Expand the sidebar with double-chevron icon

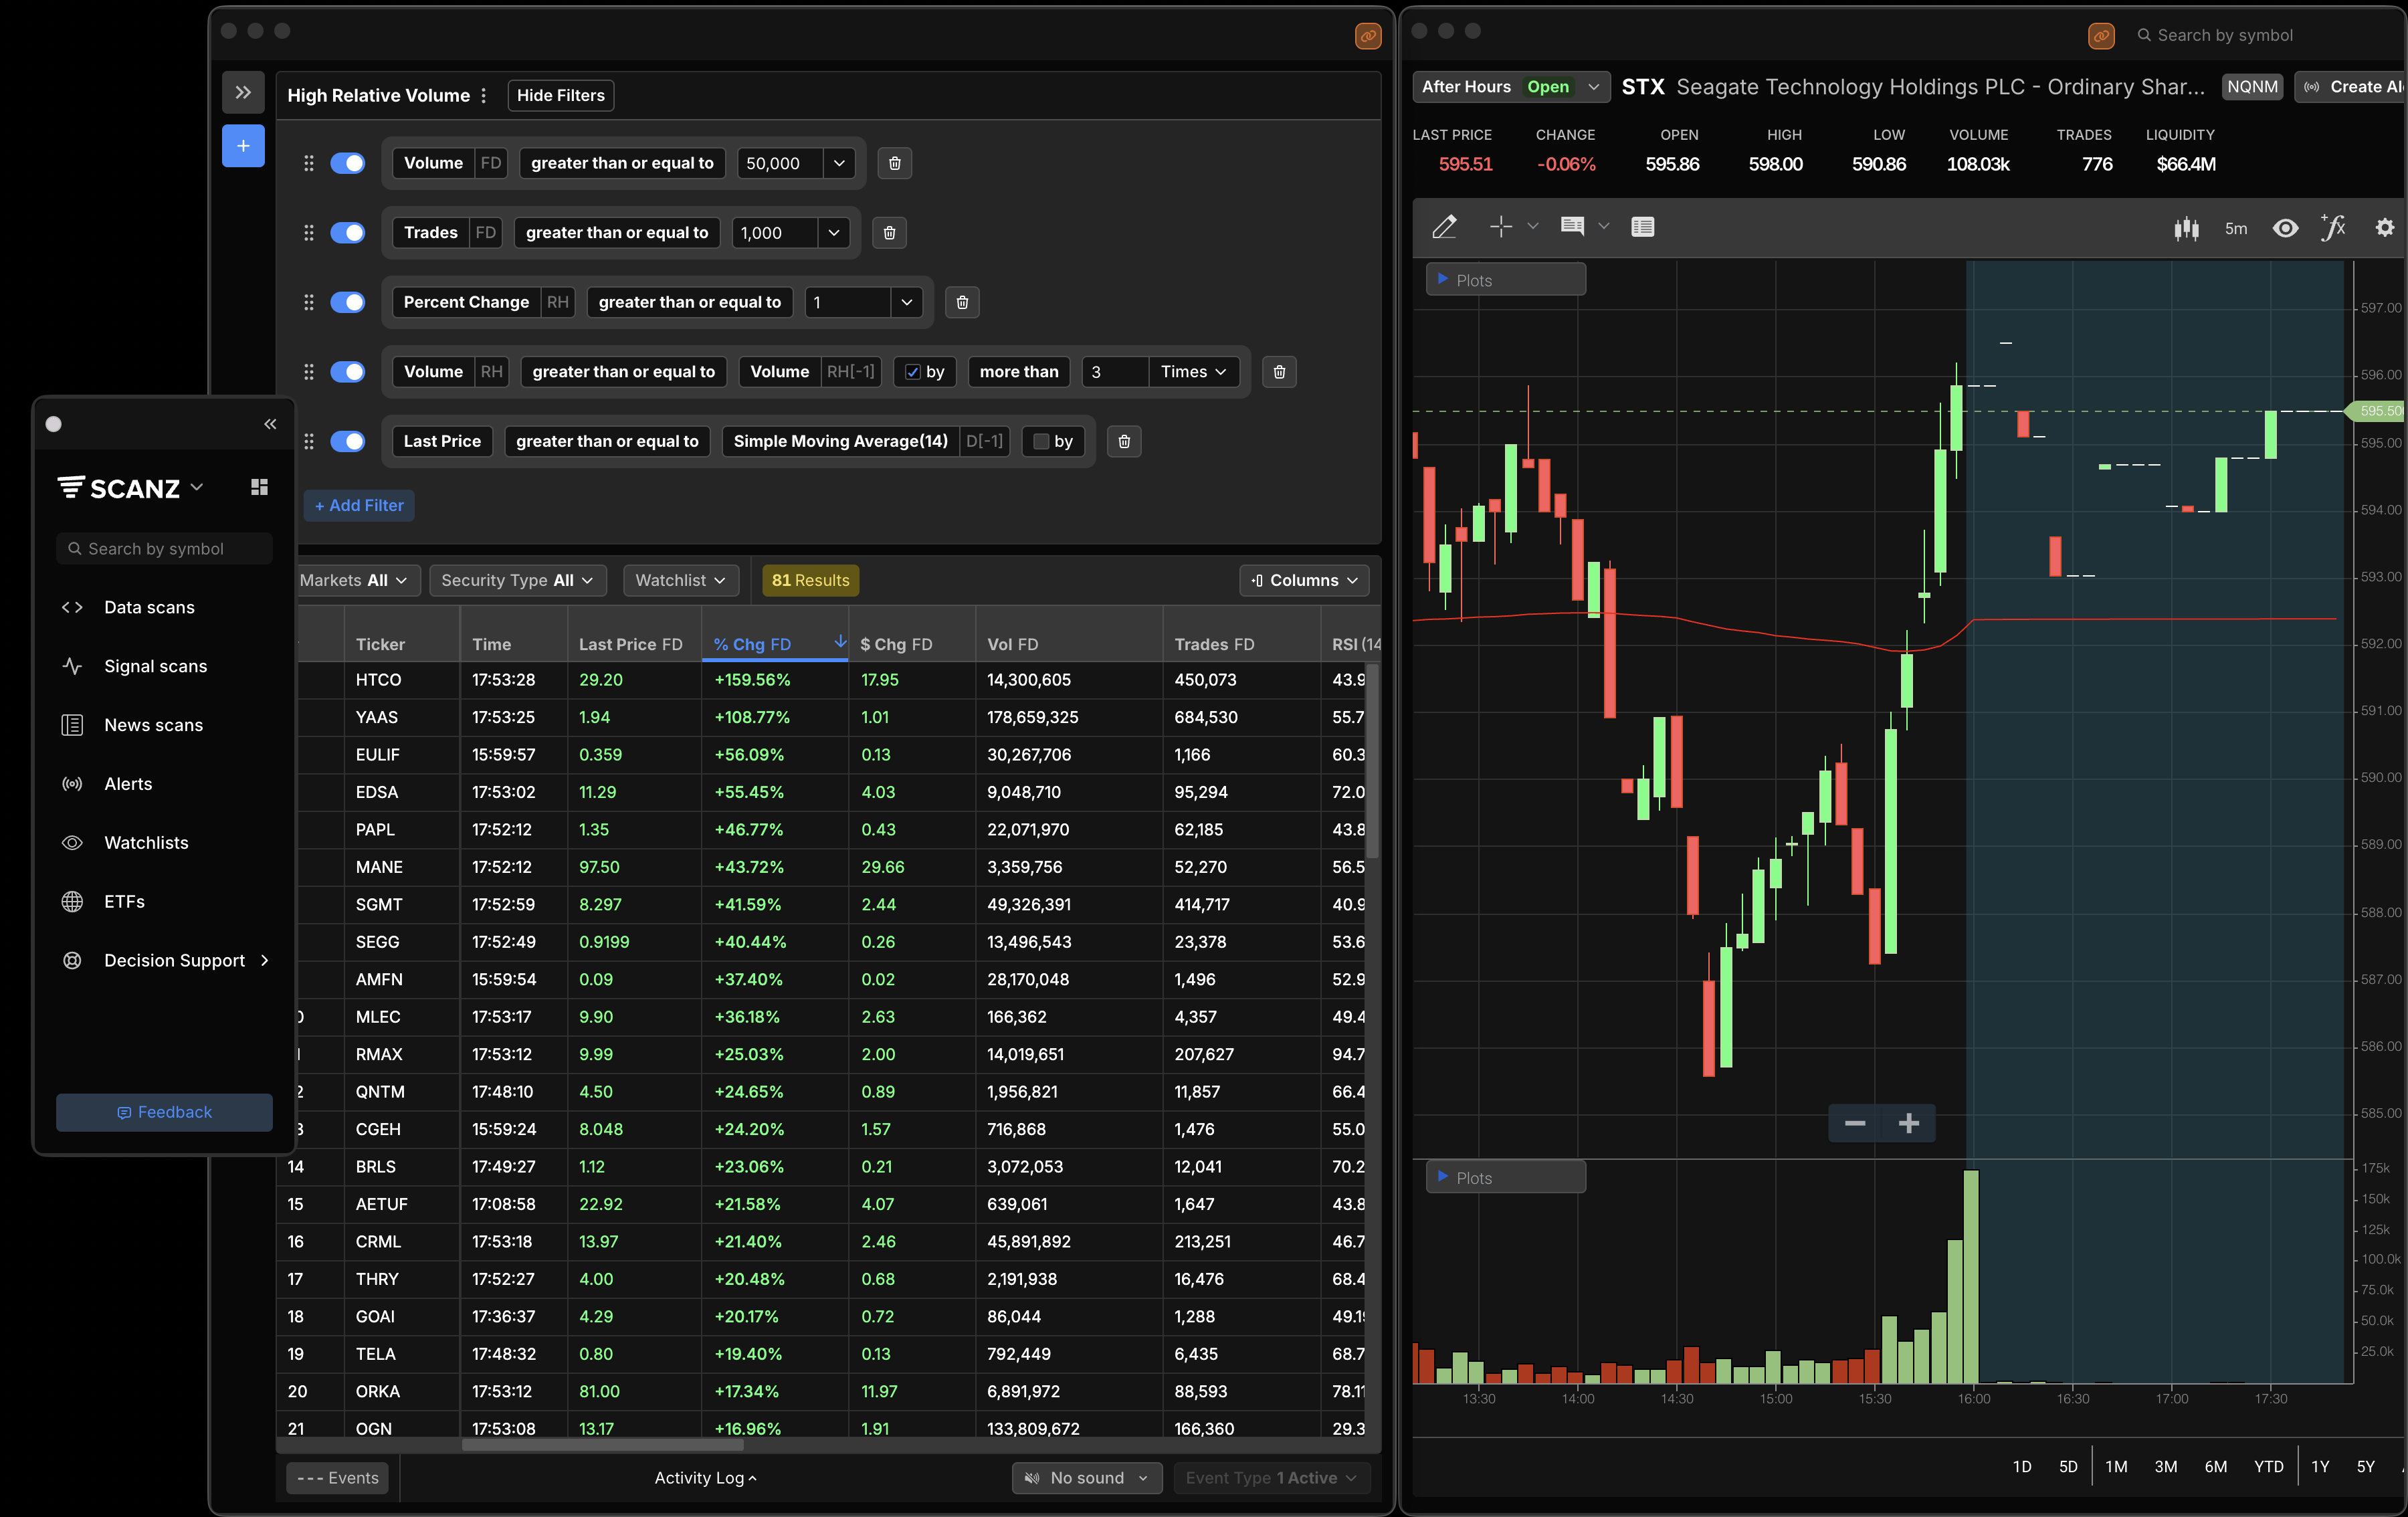pyautogui.click(x=243, y=93)
